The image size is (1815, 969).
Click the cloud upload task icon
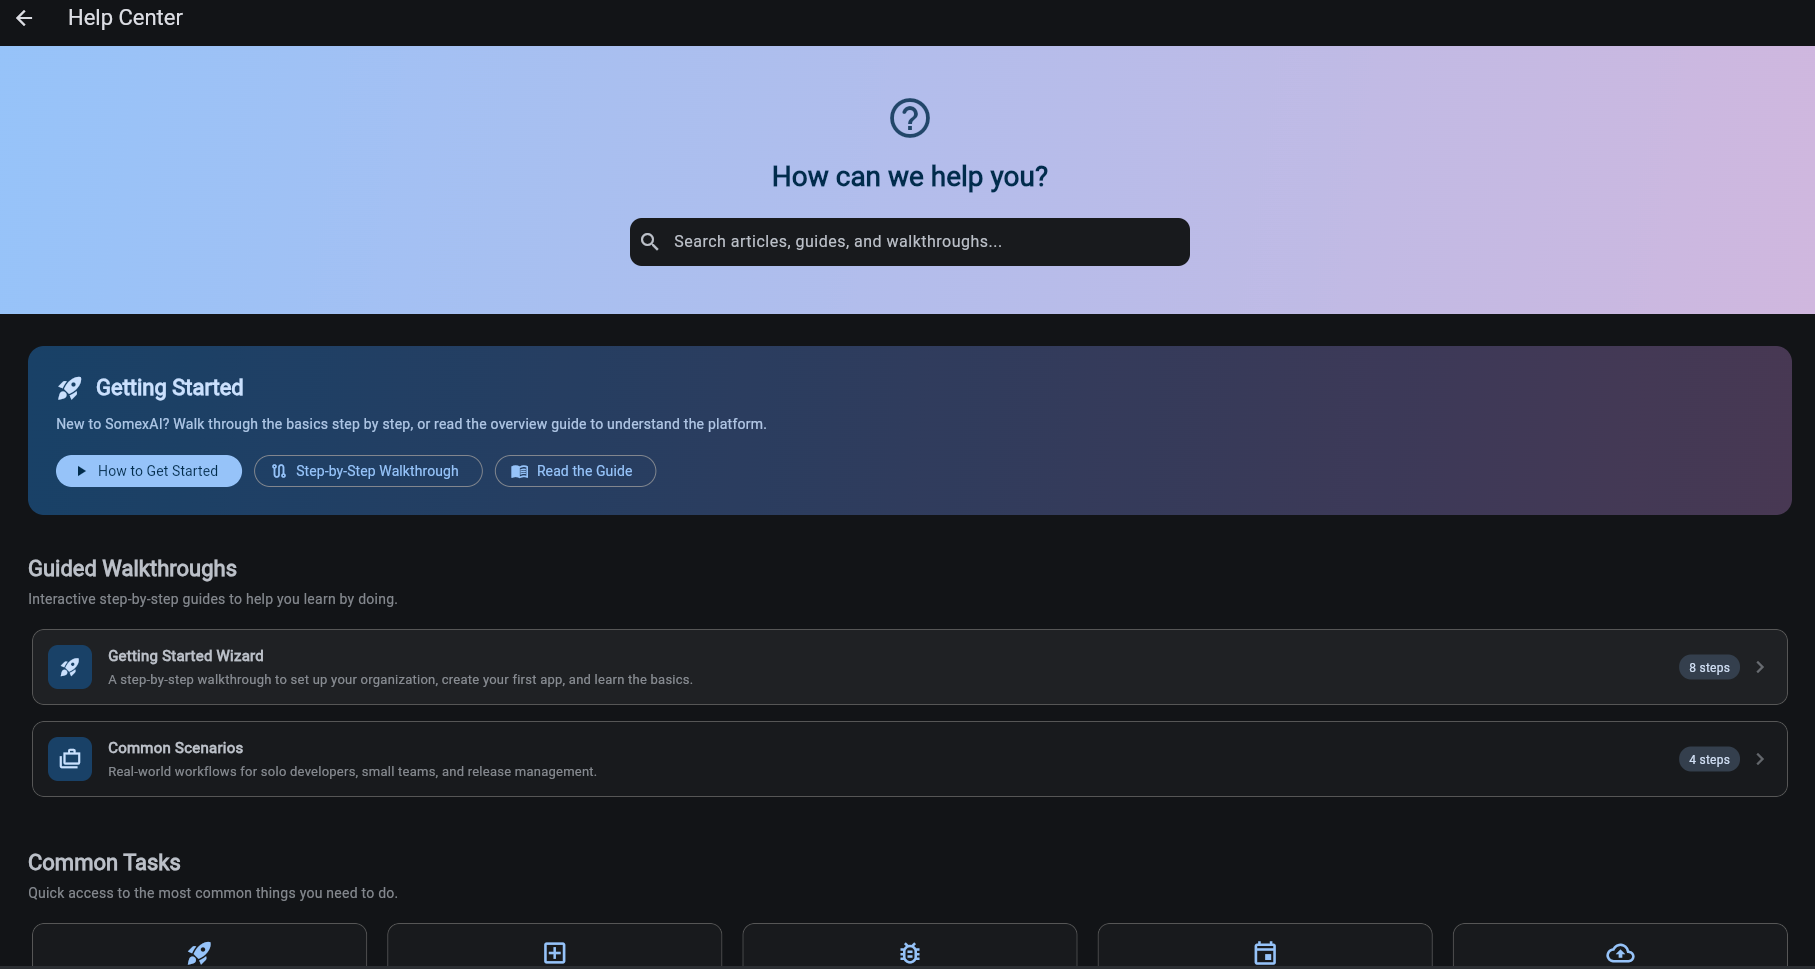pyautogui.click(x=1620, y=952)
